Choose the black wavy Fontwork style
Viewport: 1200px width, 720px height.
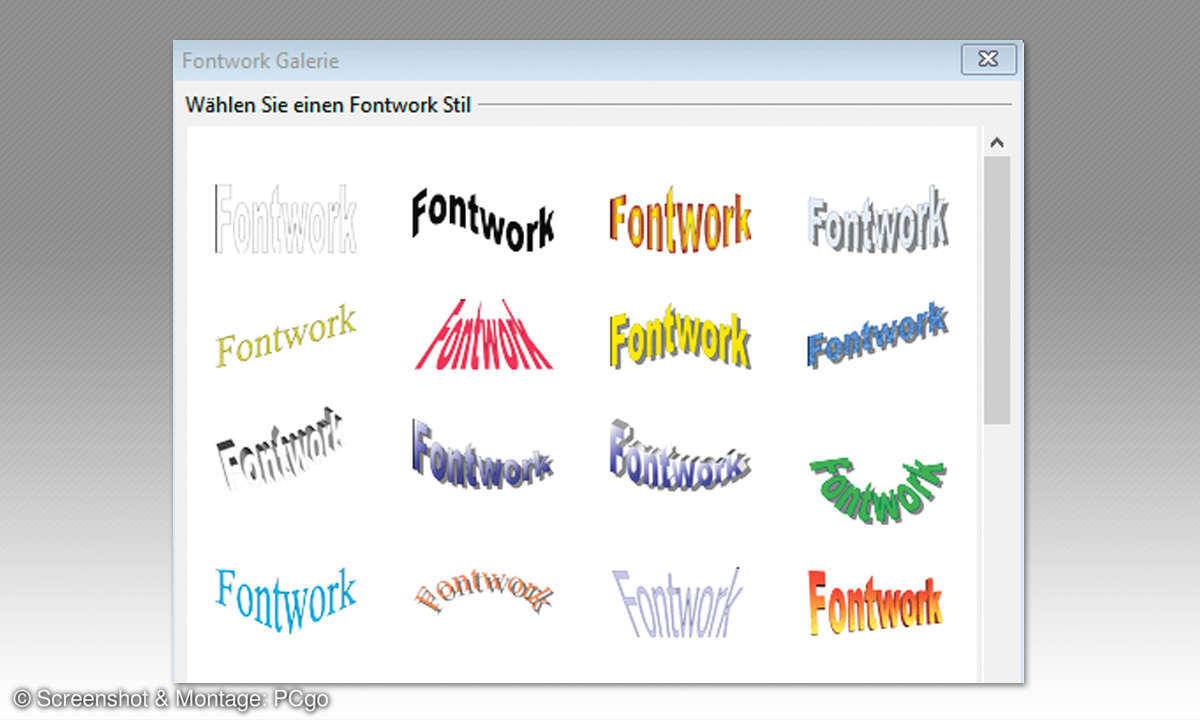tap(483, 218)
